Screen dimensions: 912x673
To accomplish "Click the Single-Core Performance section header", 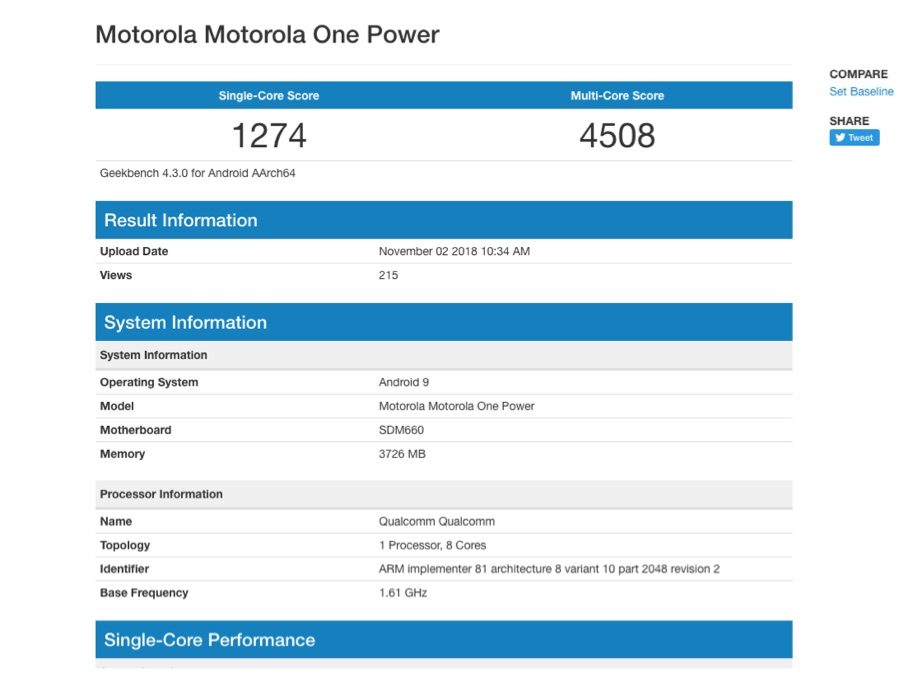I will point(209,640).
